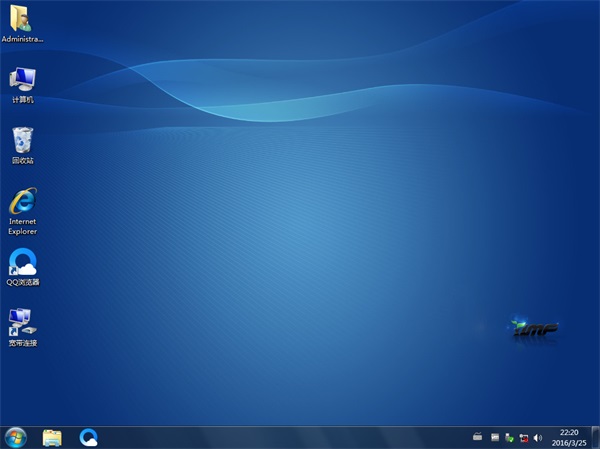This screenshot has height=449, width=600.
Task: Click empty desktop wallpaper to deselect icons
Action: click(300, 250)
